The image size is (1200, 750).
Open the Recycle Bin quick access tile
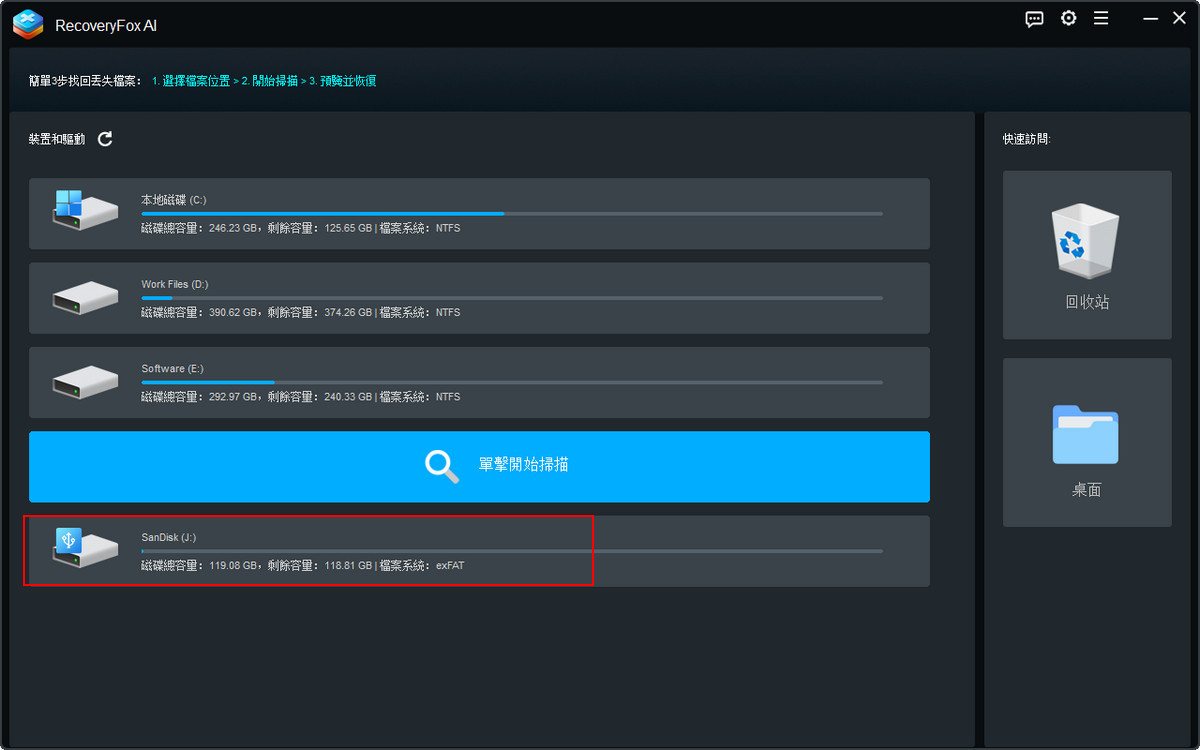[1087, 255]
